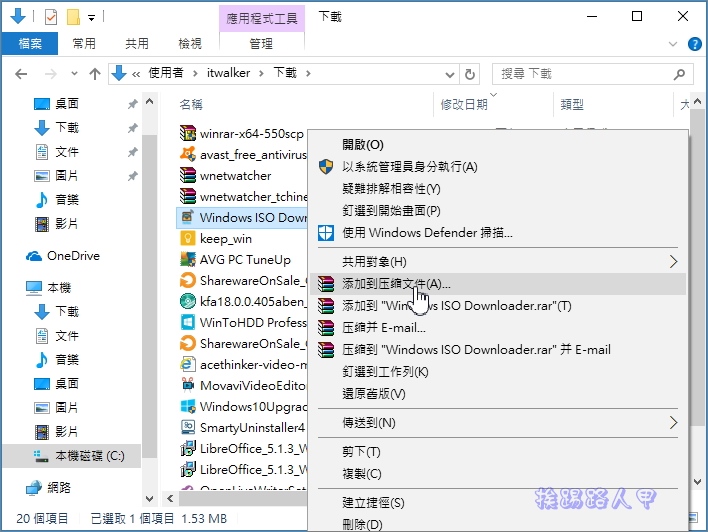Open the 檔案 tab
Image resolution: width=708 pixels, height=532 pixels.
click(30, 44)
